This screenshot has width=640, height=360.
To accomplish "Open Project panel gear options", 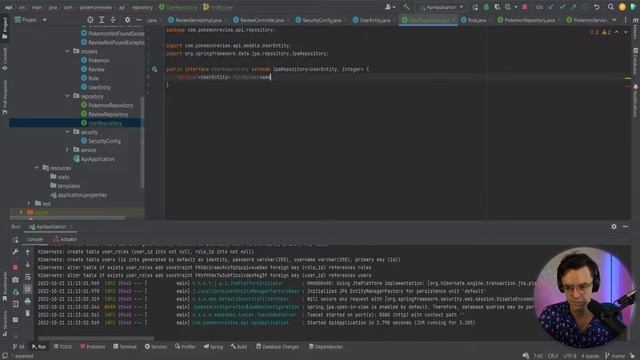I will pyautogui.click(x=127, y=20).
